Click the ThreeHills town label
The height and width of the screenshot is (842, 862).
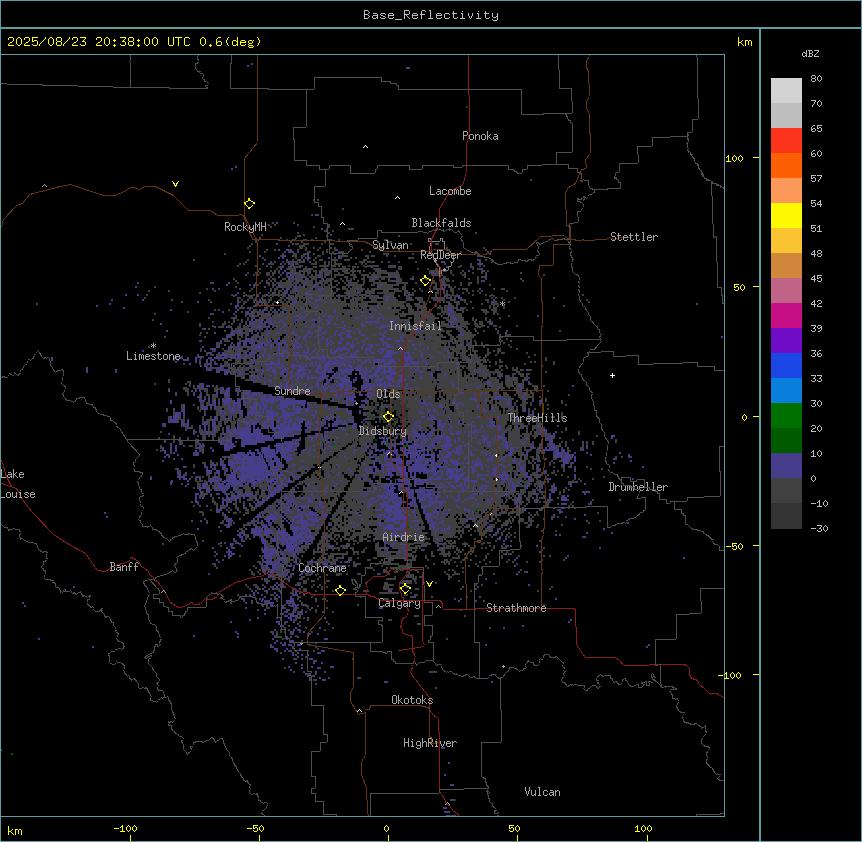coord(537,418)
